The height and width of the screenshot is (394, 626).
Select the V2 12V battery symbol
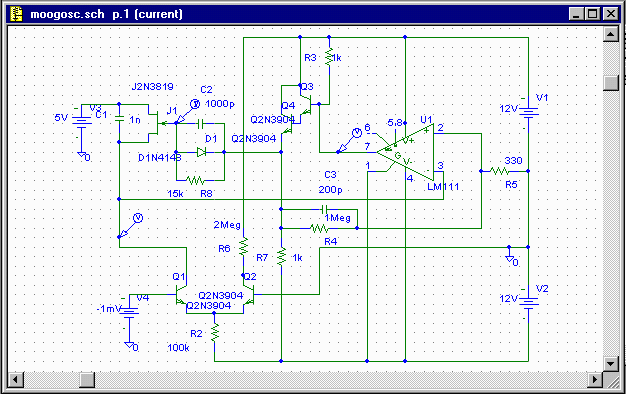click(528, 303)
